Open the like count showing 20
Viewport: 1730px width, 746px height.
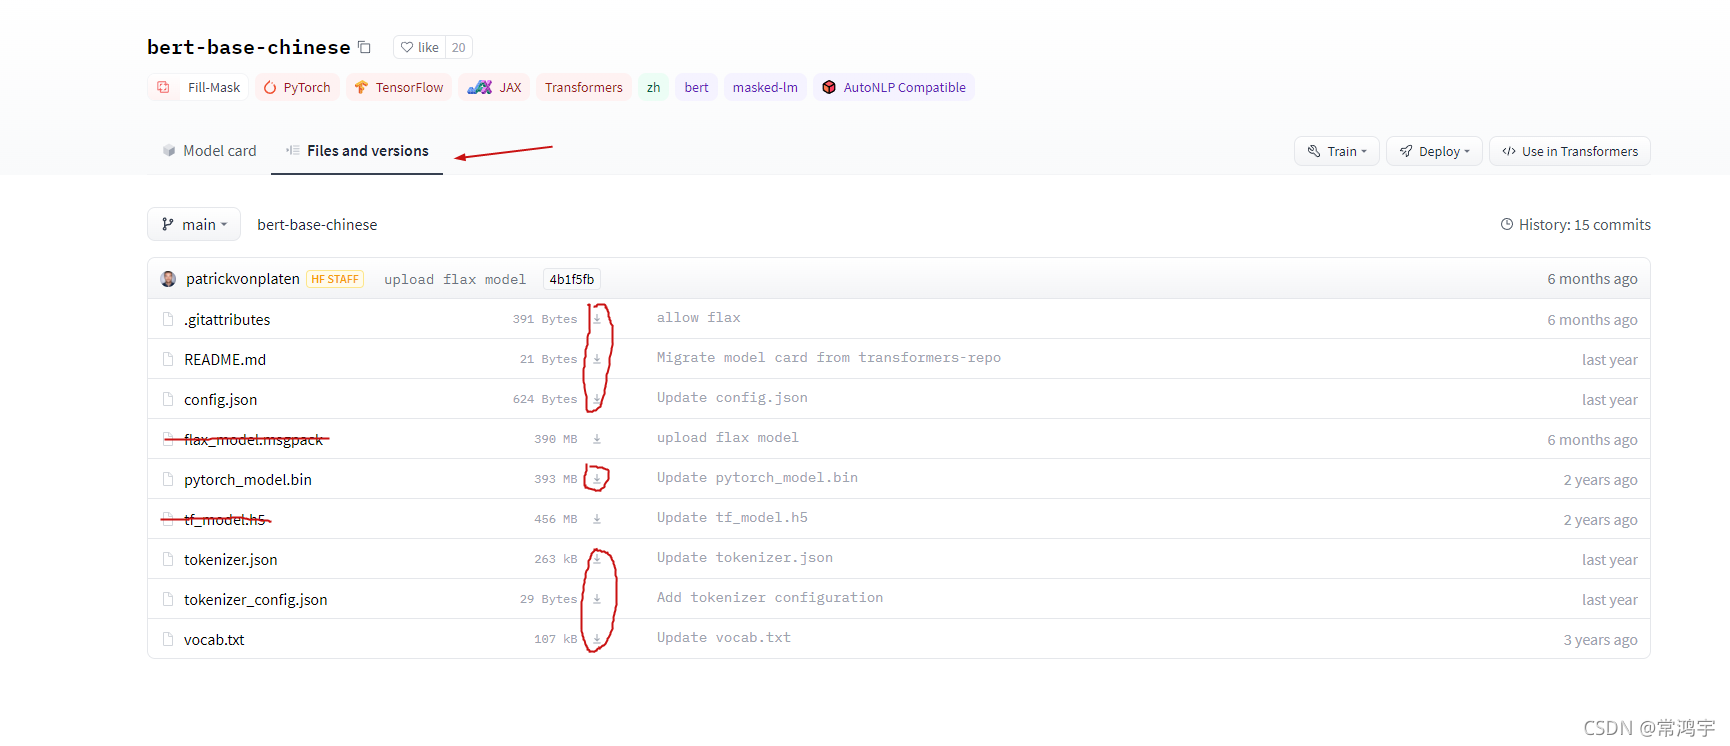[458, 47]
